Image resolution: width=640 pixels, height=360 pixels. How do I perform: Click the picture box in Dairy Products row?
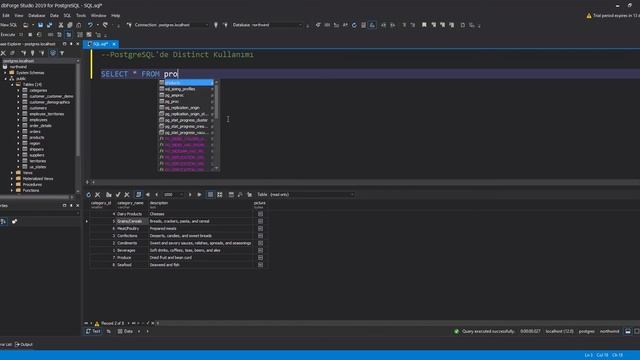260,214
